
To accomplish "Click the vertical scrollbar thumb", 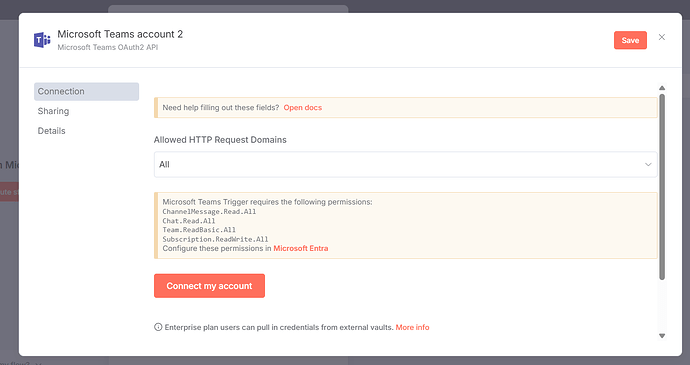I will point(662,187).
